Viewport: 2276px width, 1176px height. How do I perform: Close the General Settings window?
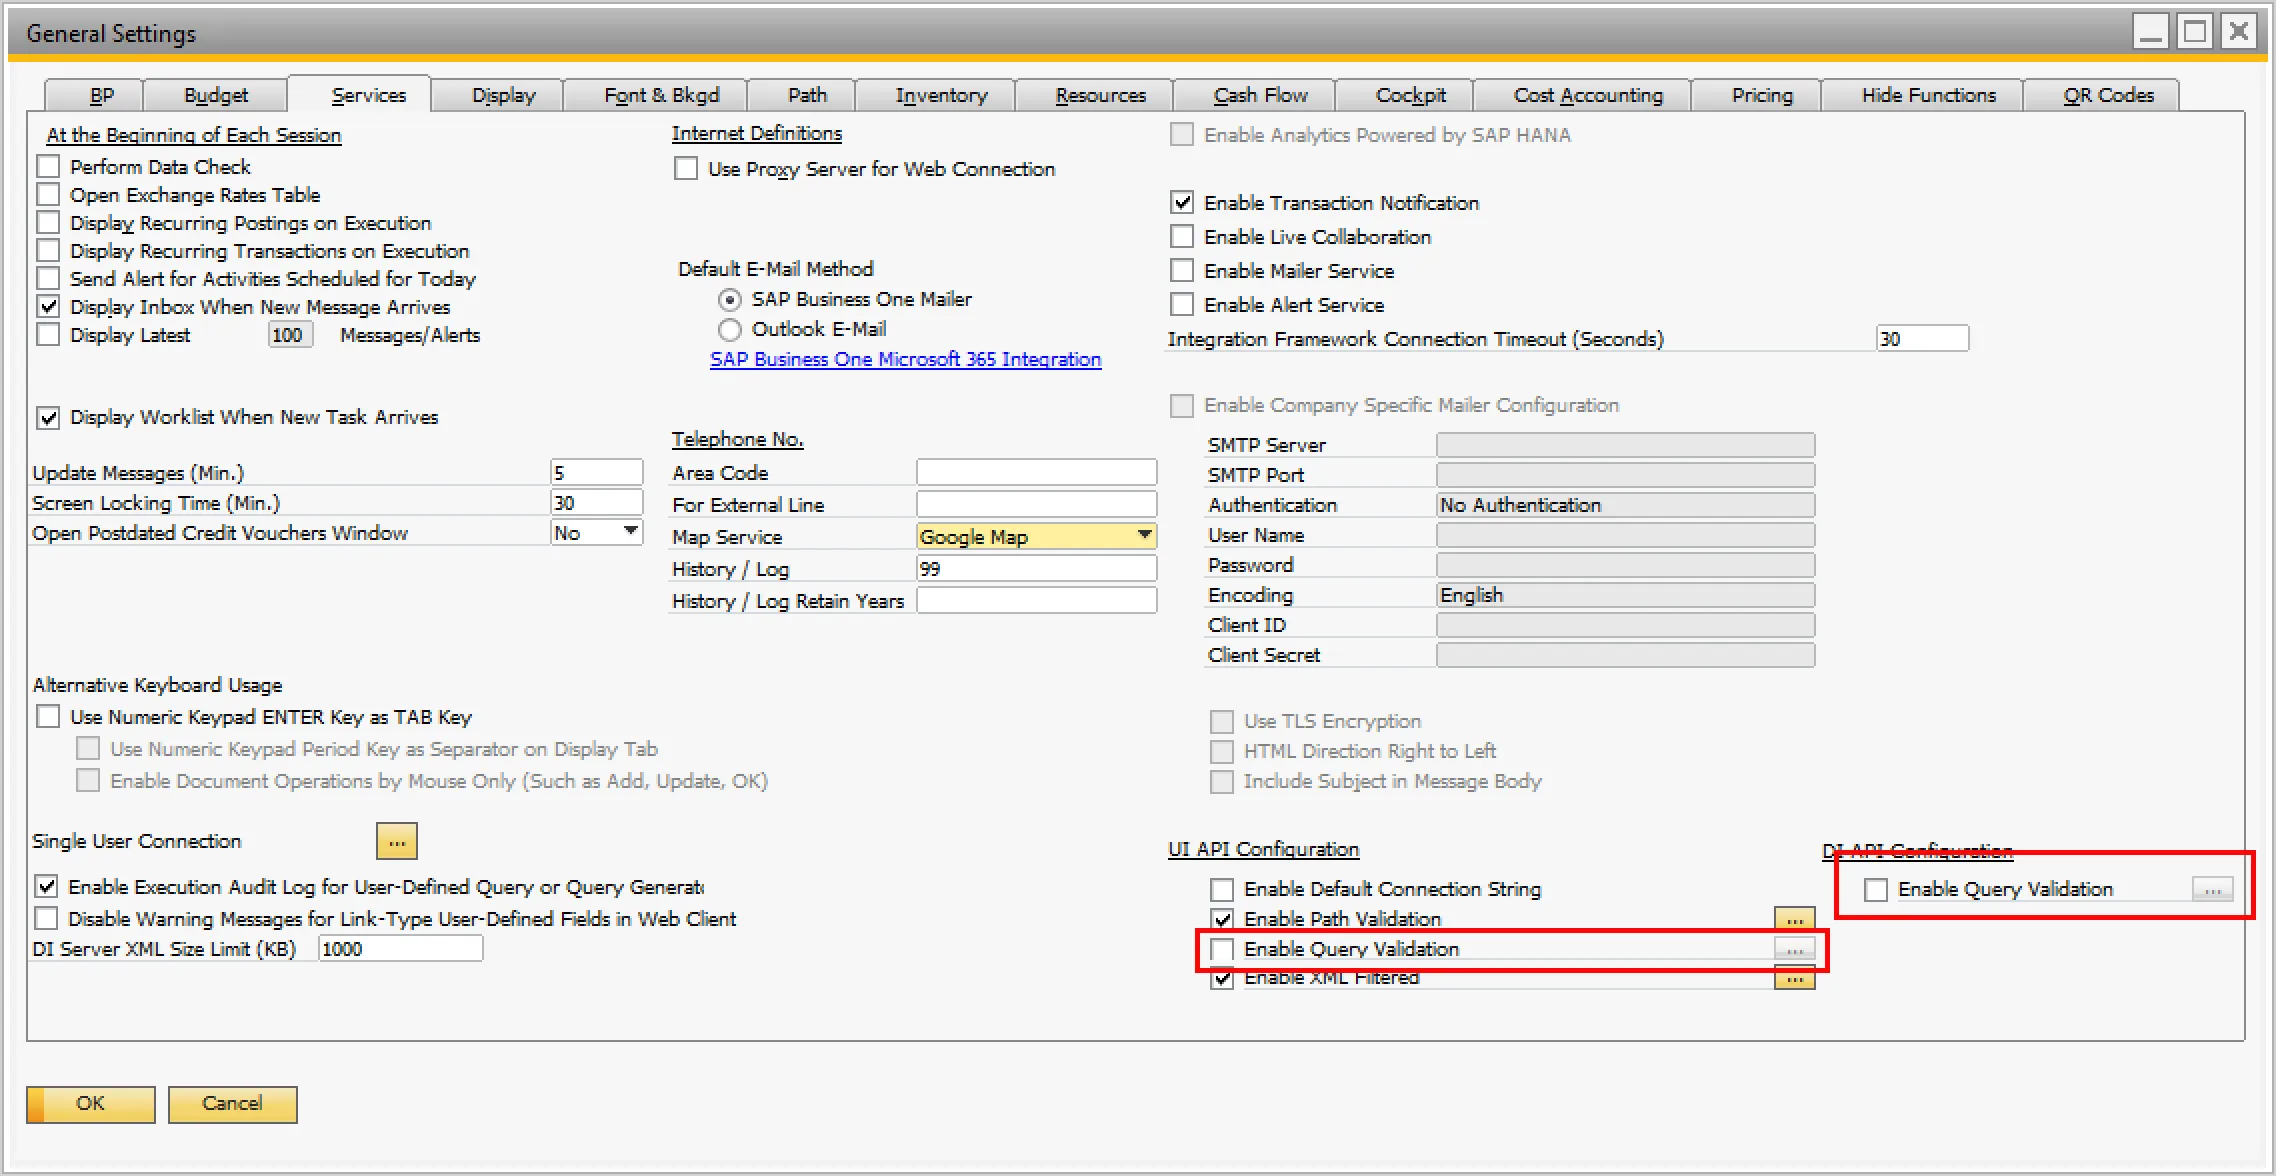pos(2240,32)
